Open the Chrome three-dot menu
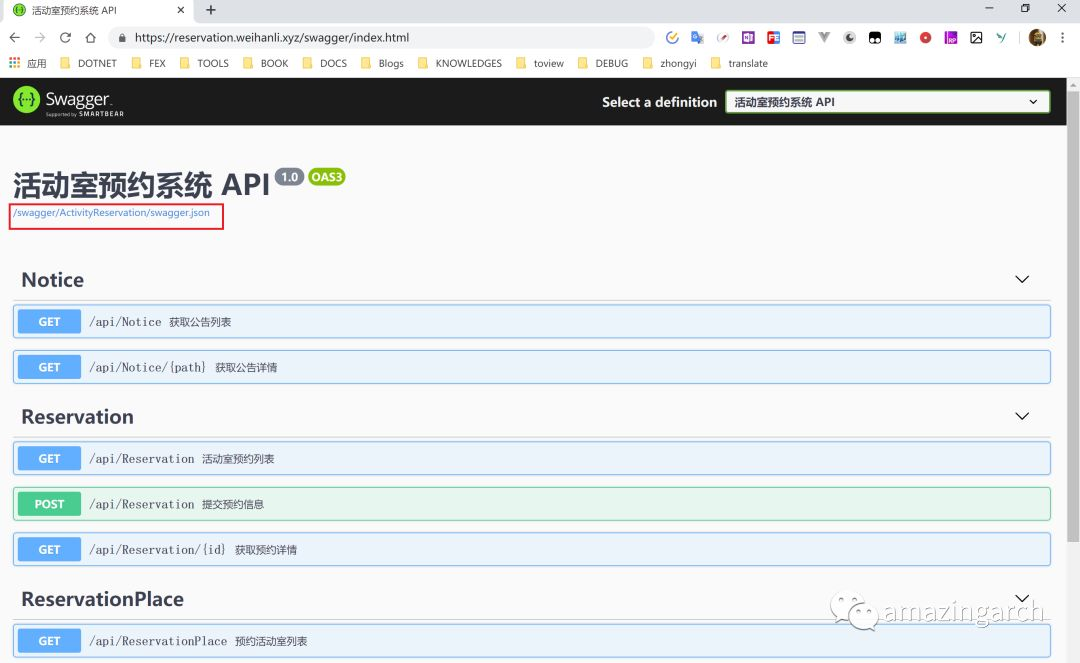This screenshot has height=663, width=1080. 1063,38
